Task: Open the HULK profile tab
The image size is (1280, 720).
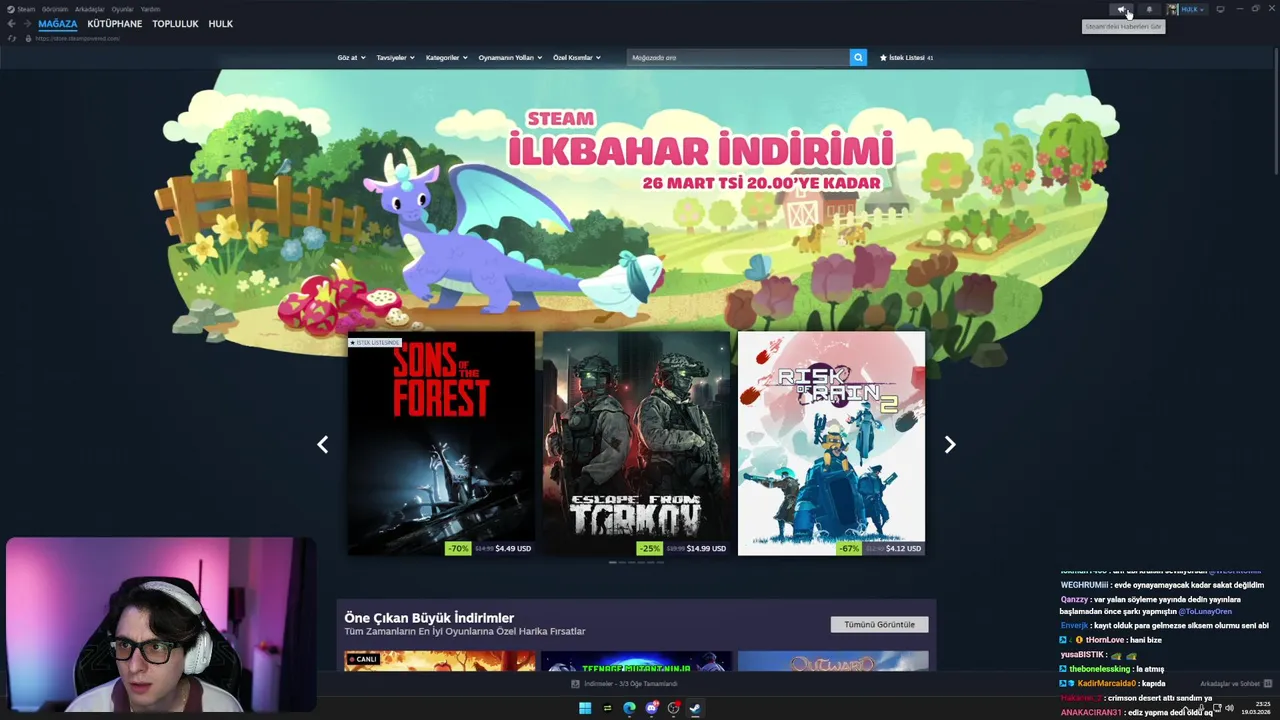Action: (220, 23)
